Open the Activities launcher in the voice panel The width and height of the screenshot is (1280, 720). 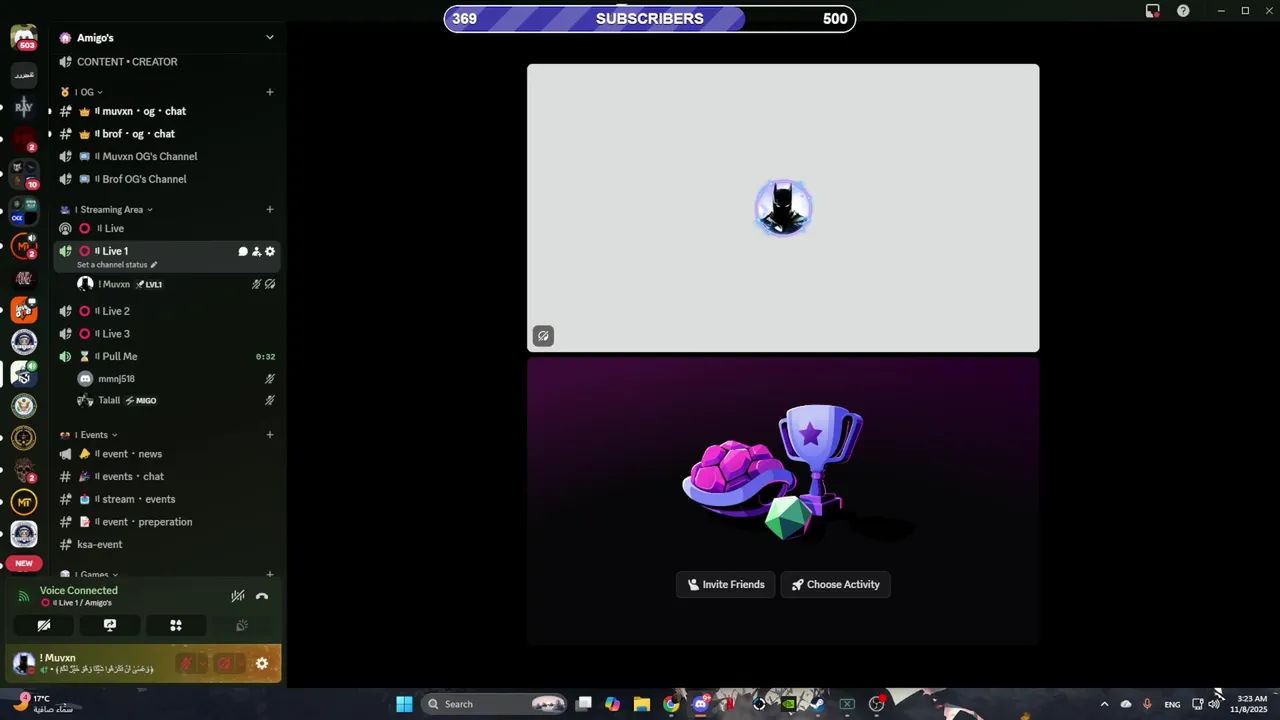[x=176, y=625]
